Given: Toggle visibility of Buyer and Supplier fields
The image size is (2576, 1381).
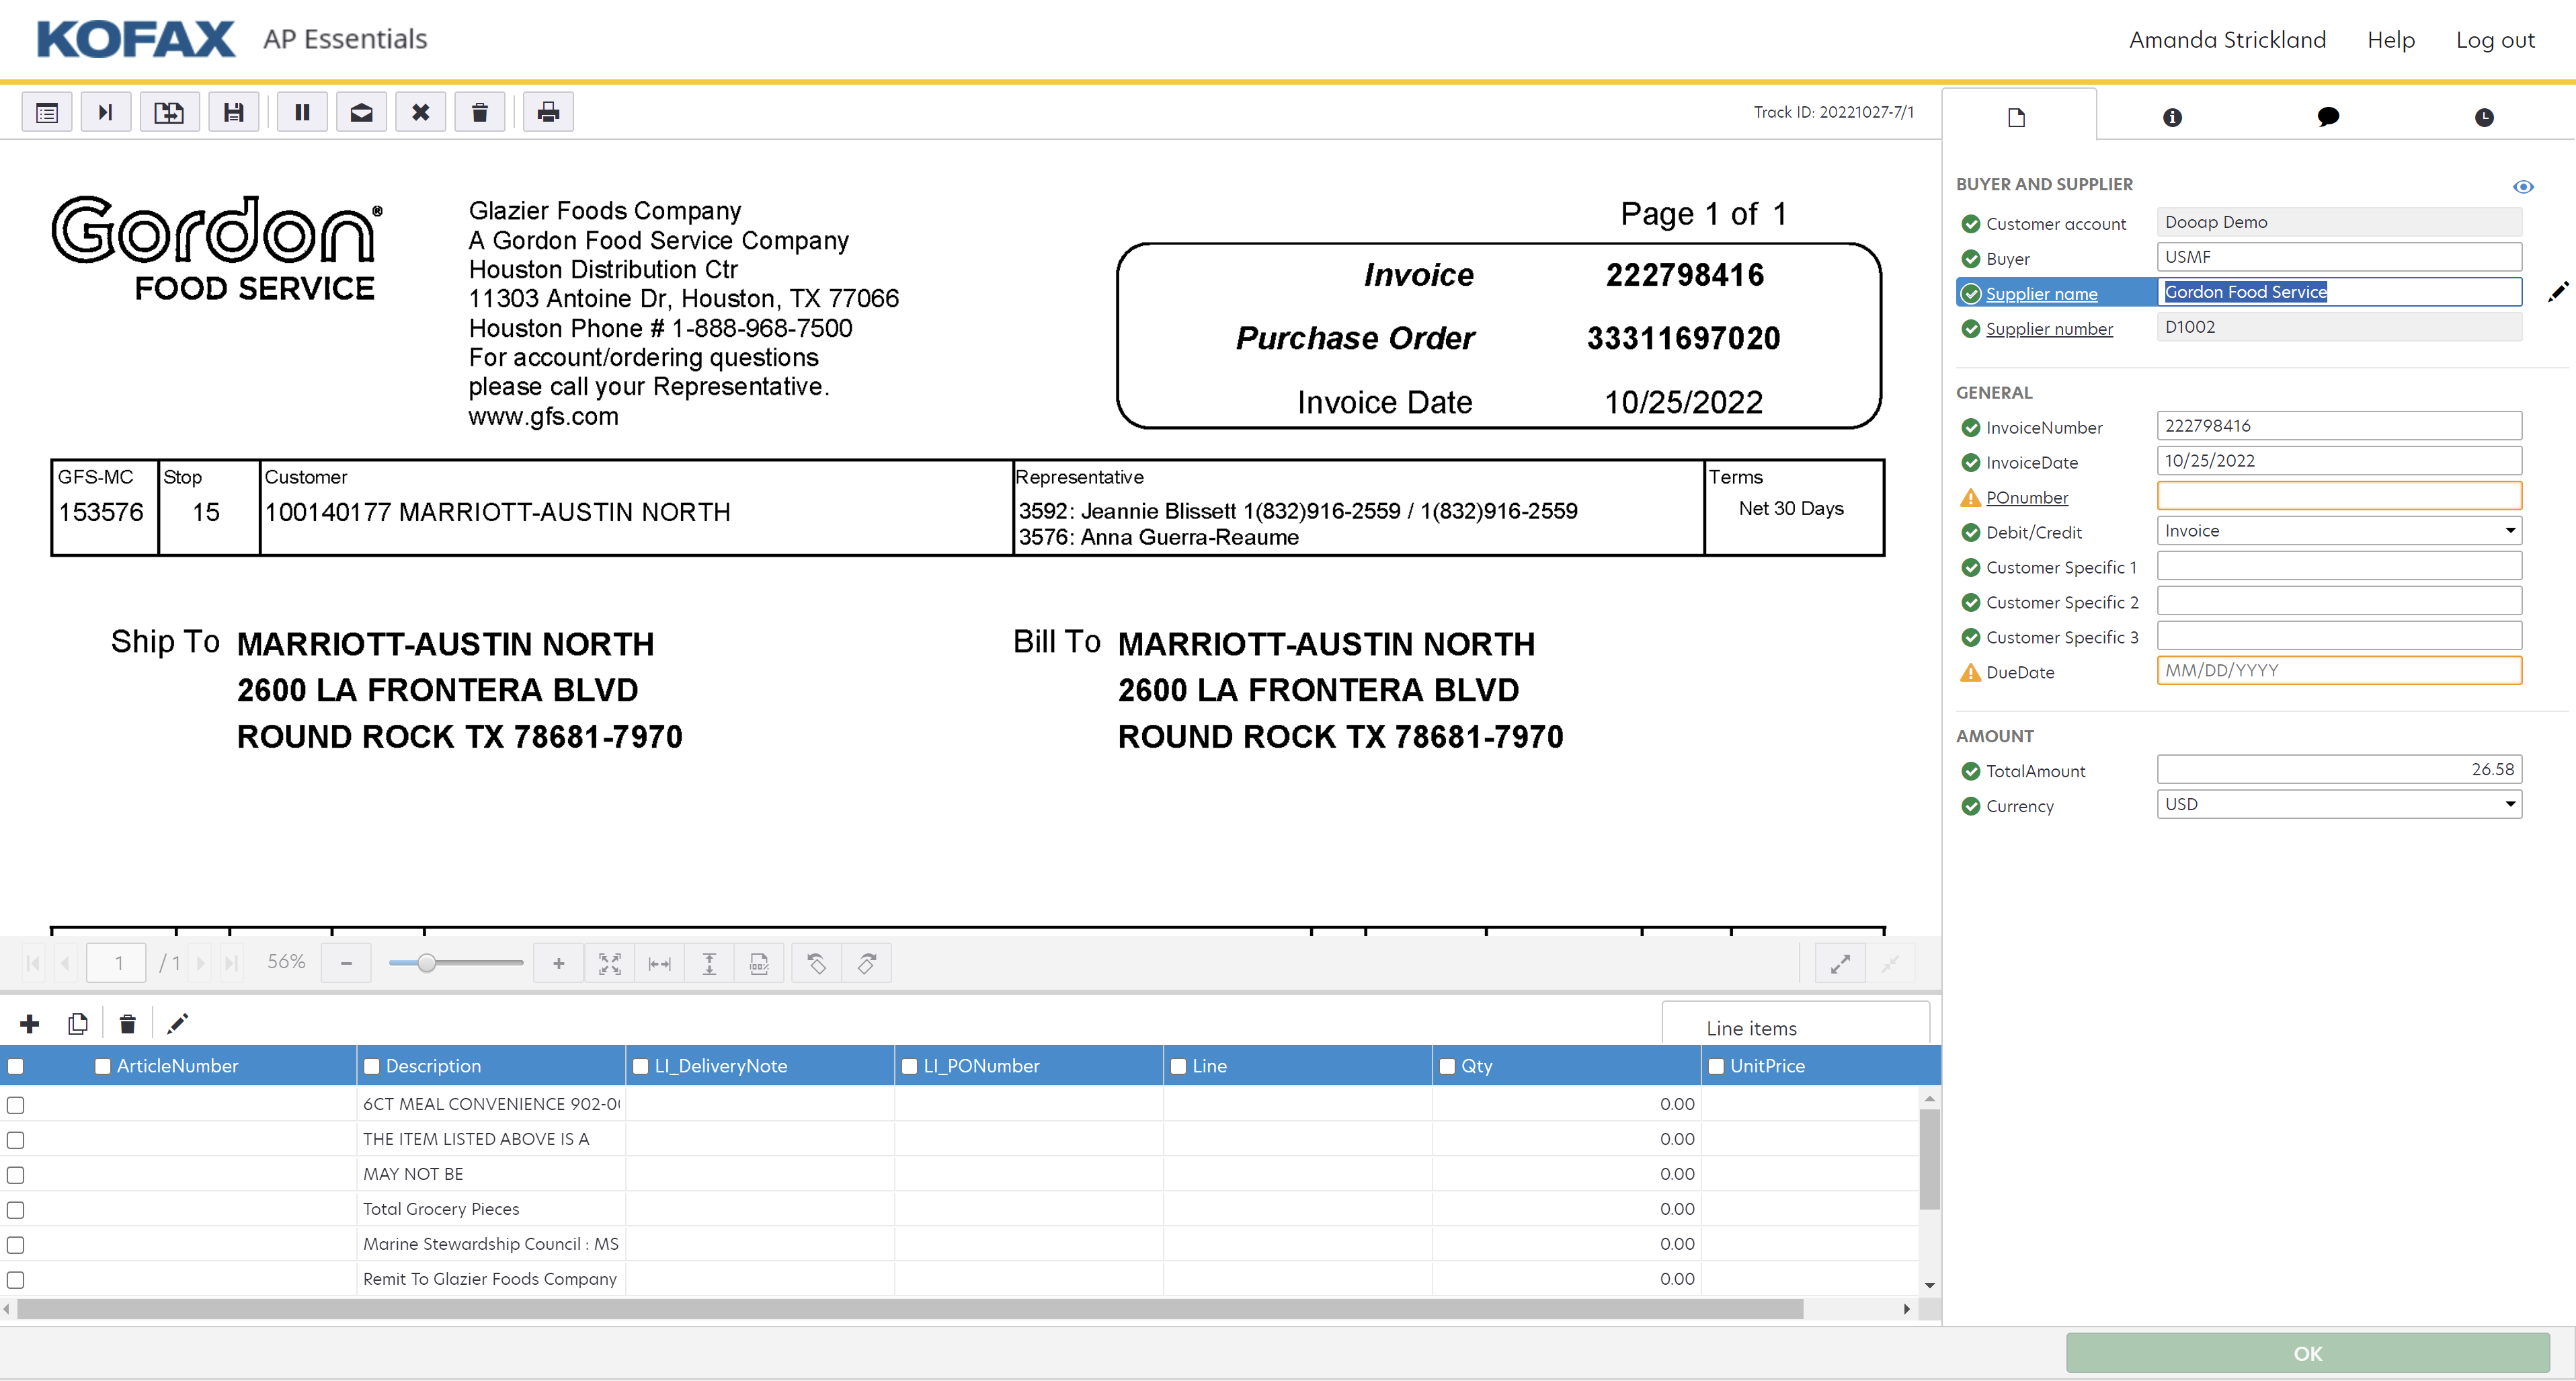Looking at the screenshot, I should click(x=2523, y=186).
